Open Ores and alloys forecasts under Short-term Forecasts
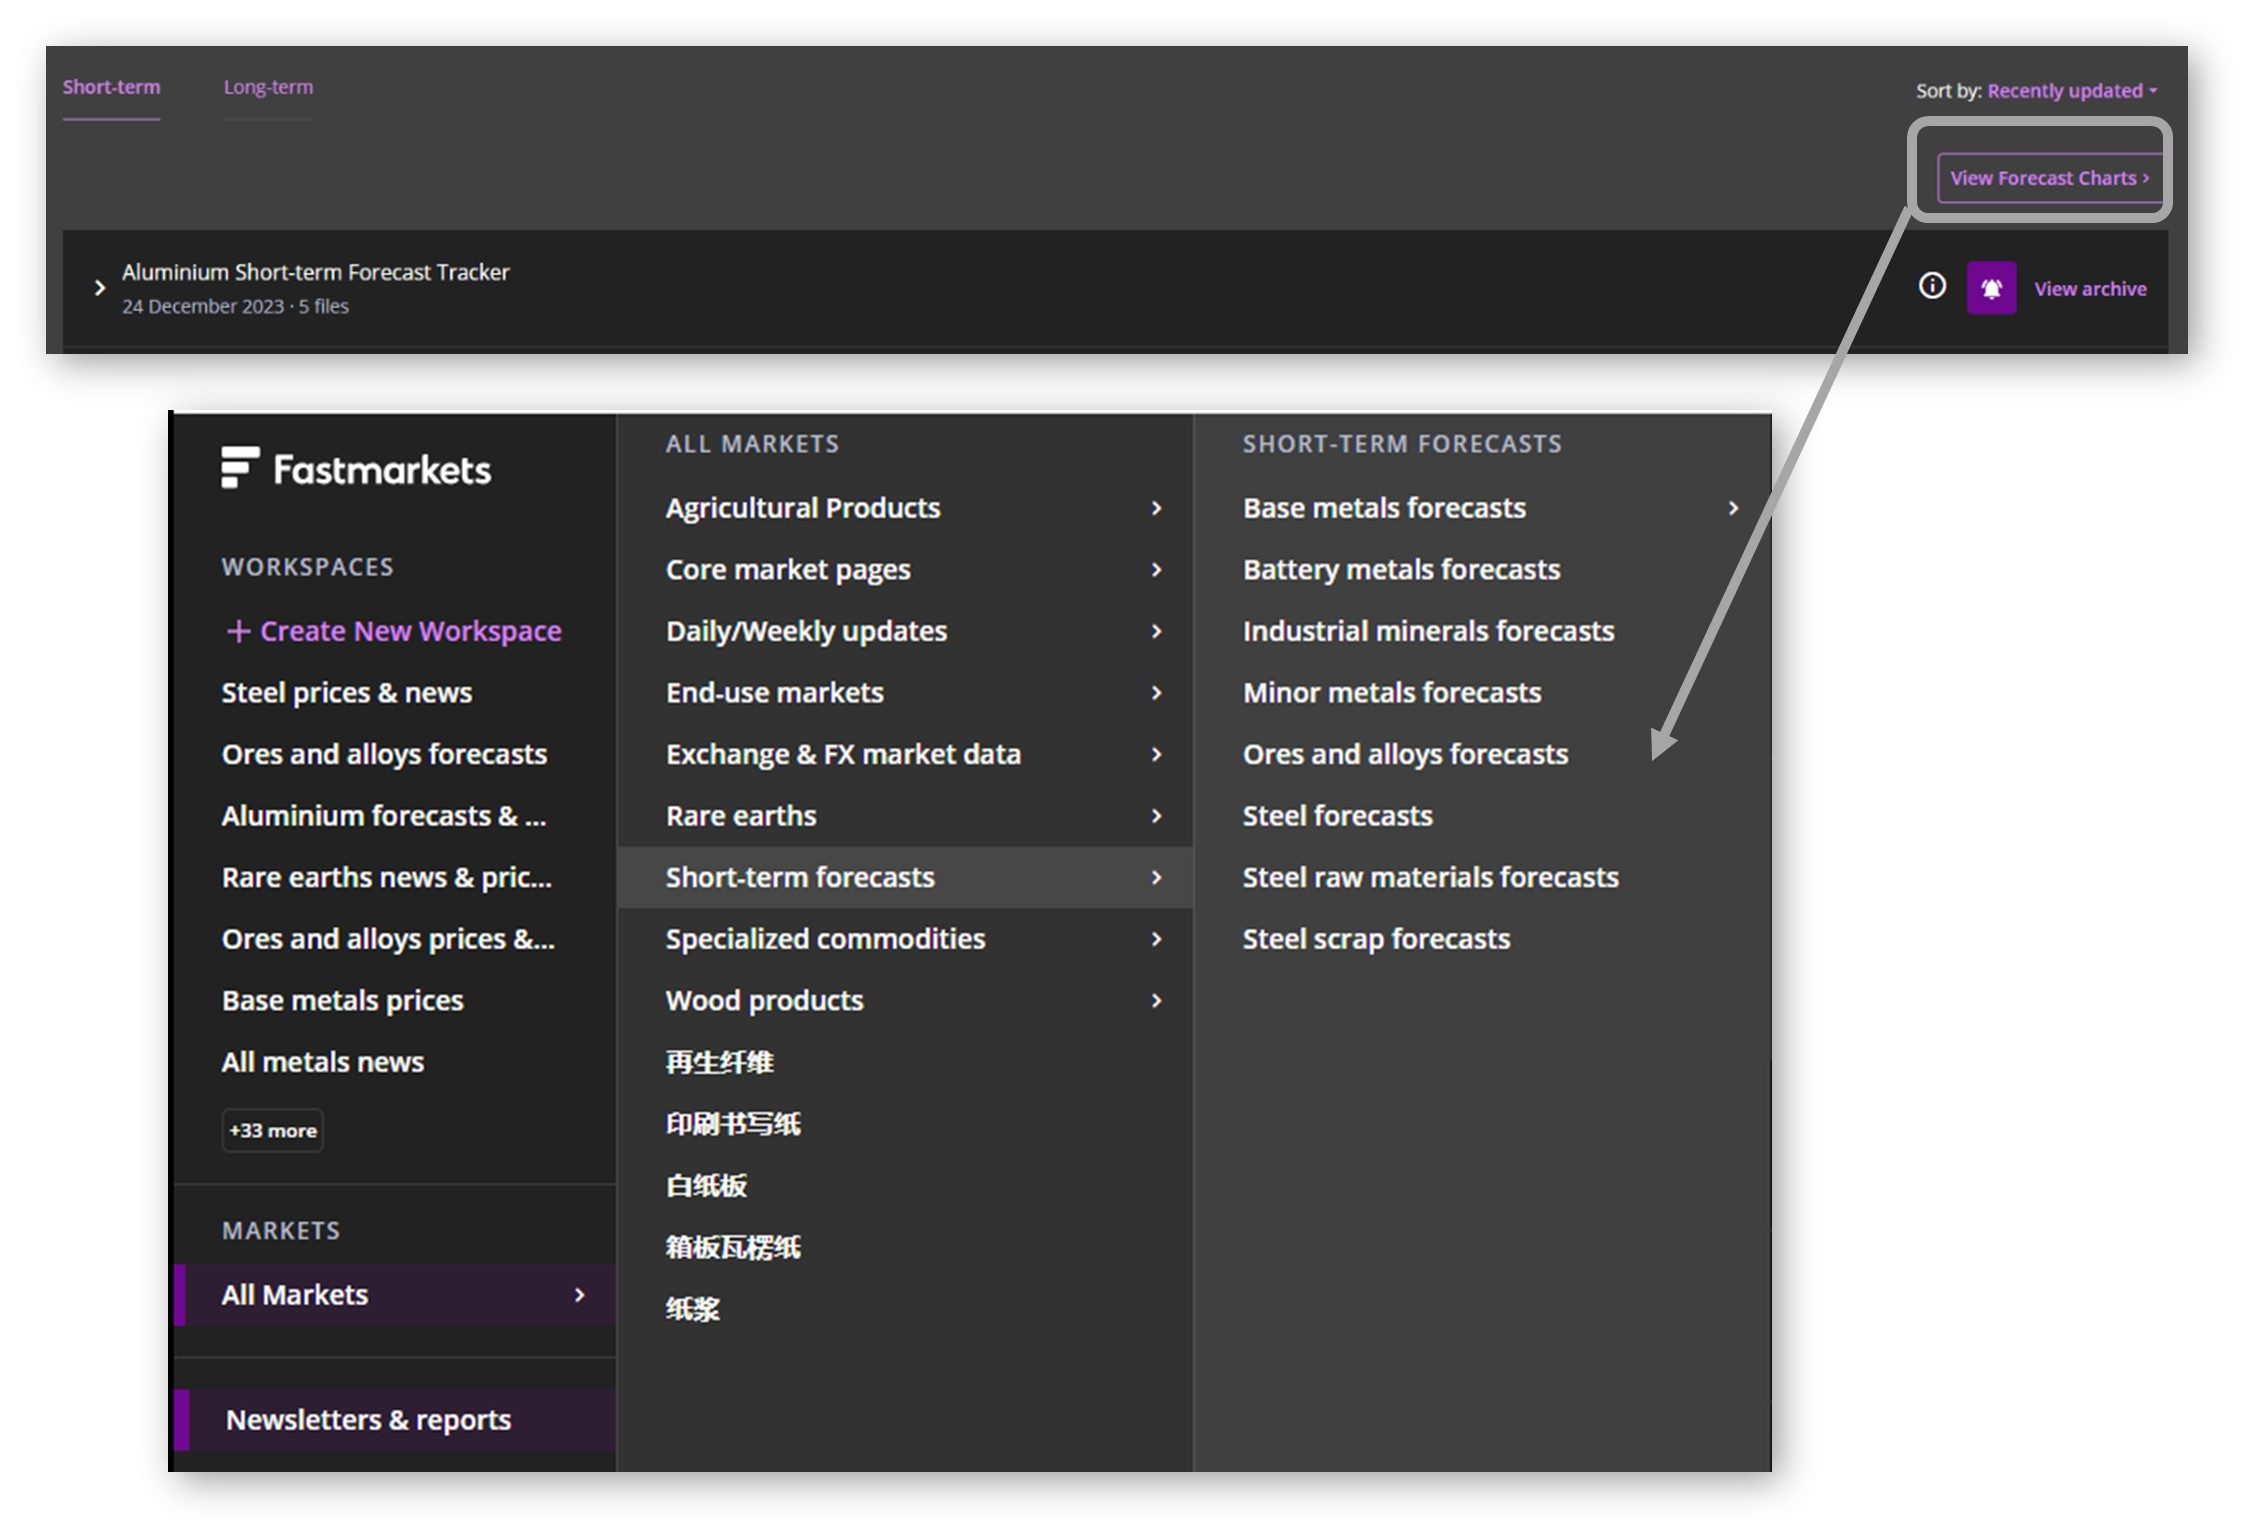This screenshot has width=2253, height=1537. pyautogui.click(x=1405, y=754)
